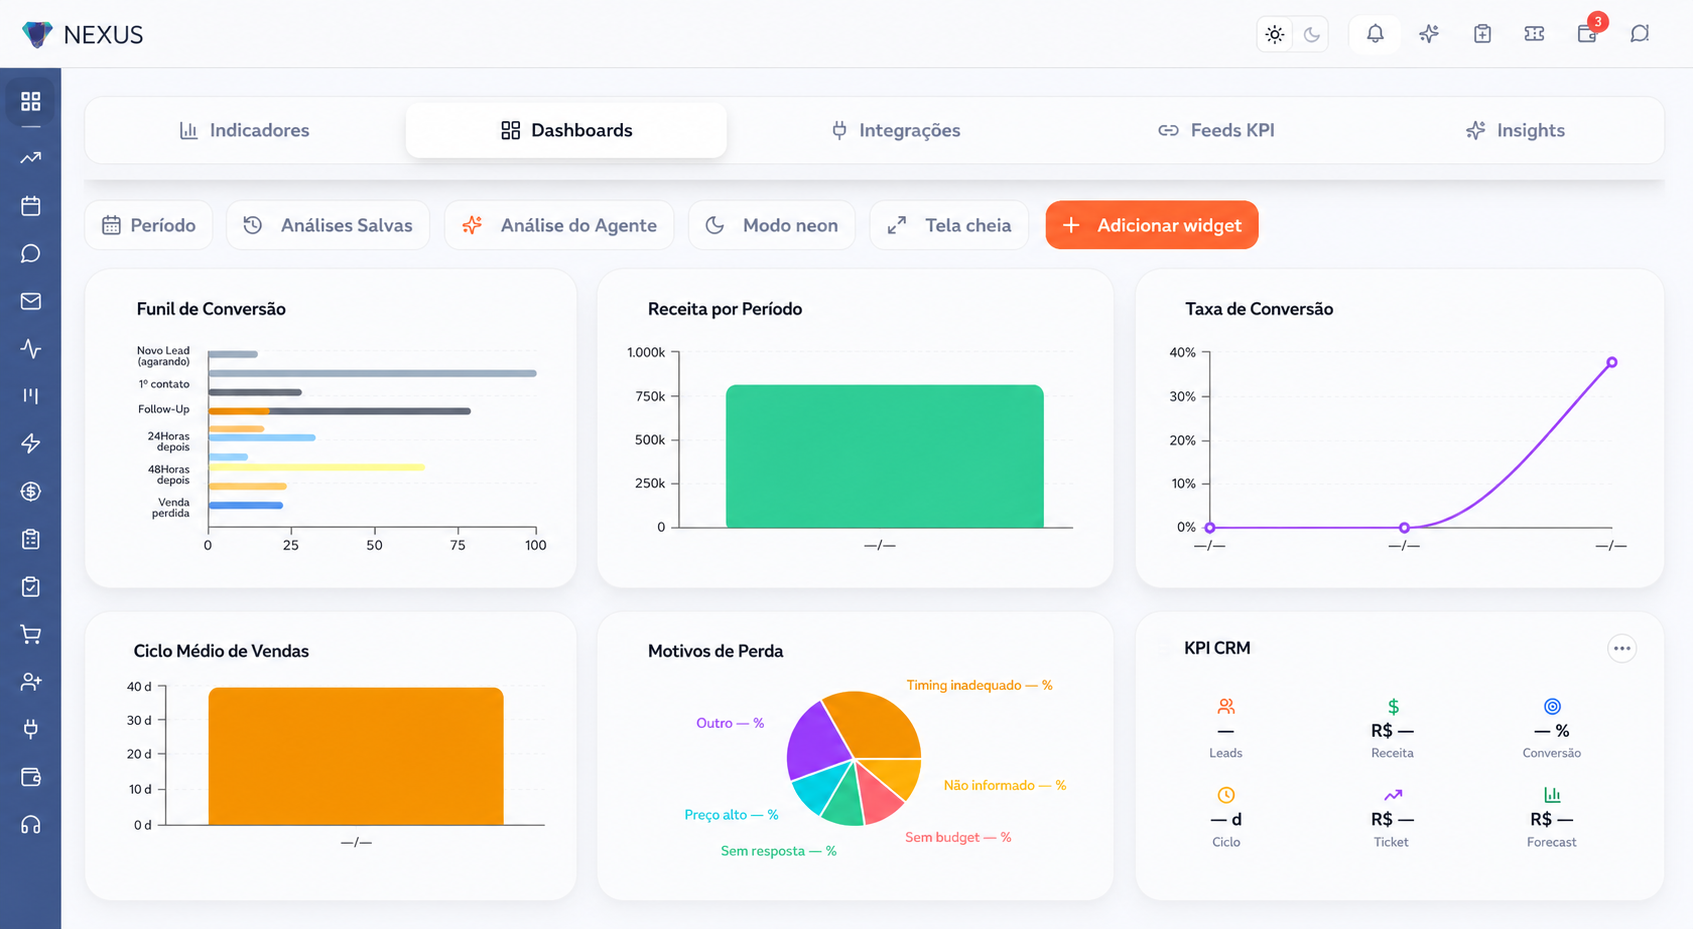Open the add user icon in the sidebar

coord(31,682)
